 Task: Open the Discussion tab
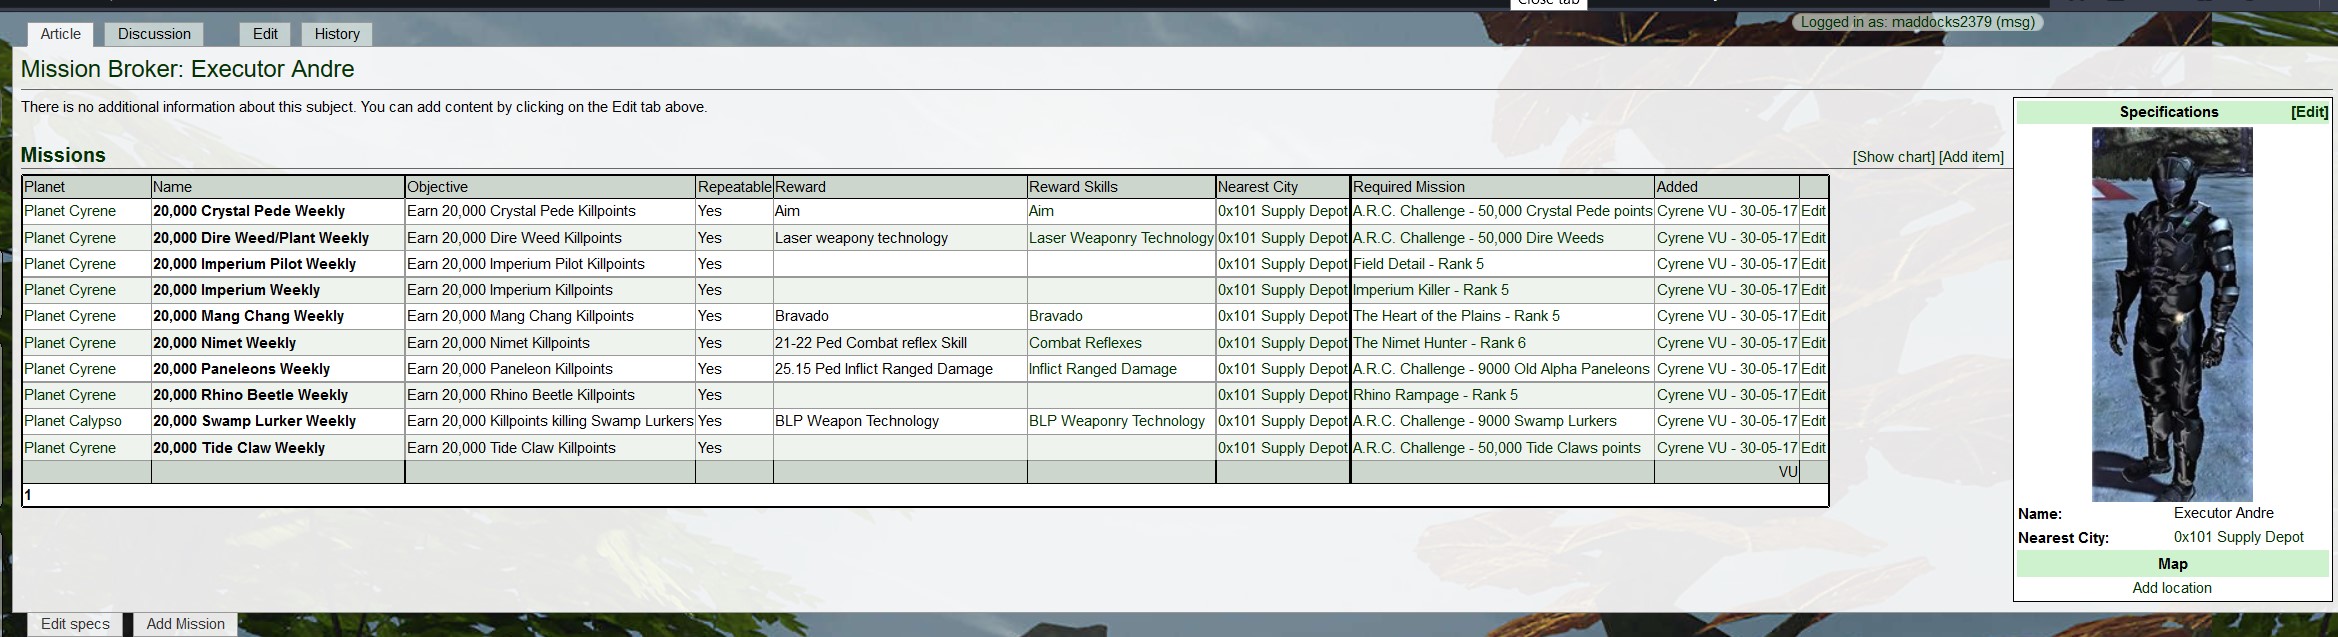point(154,34)
